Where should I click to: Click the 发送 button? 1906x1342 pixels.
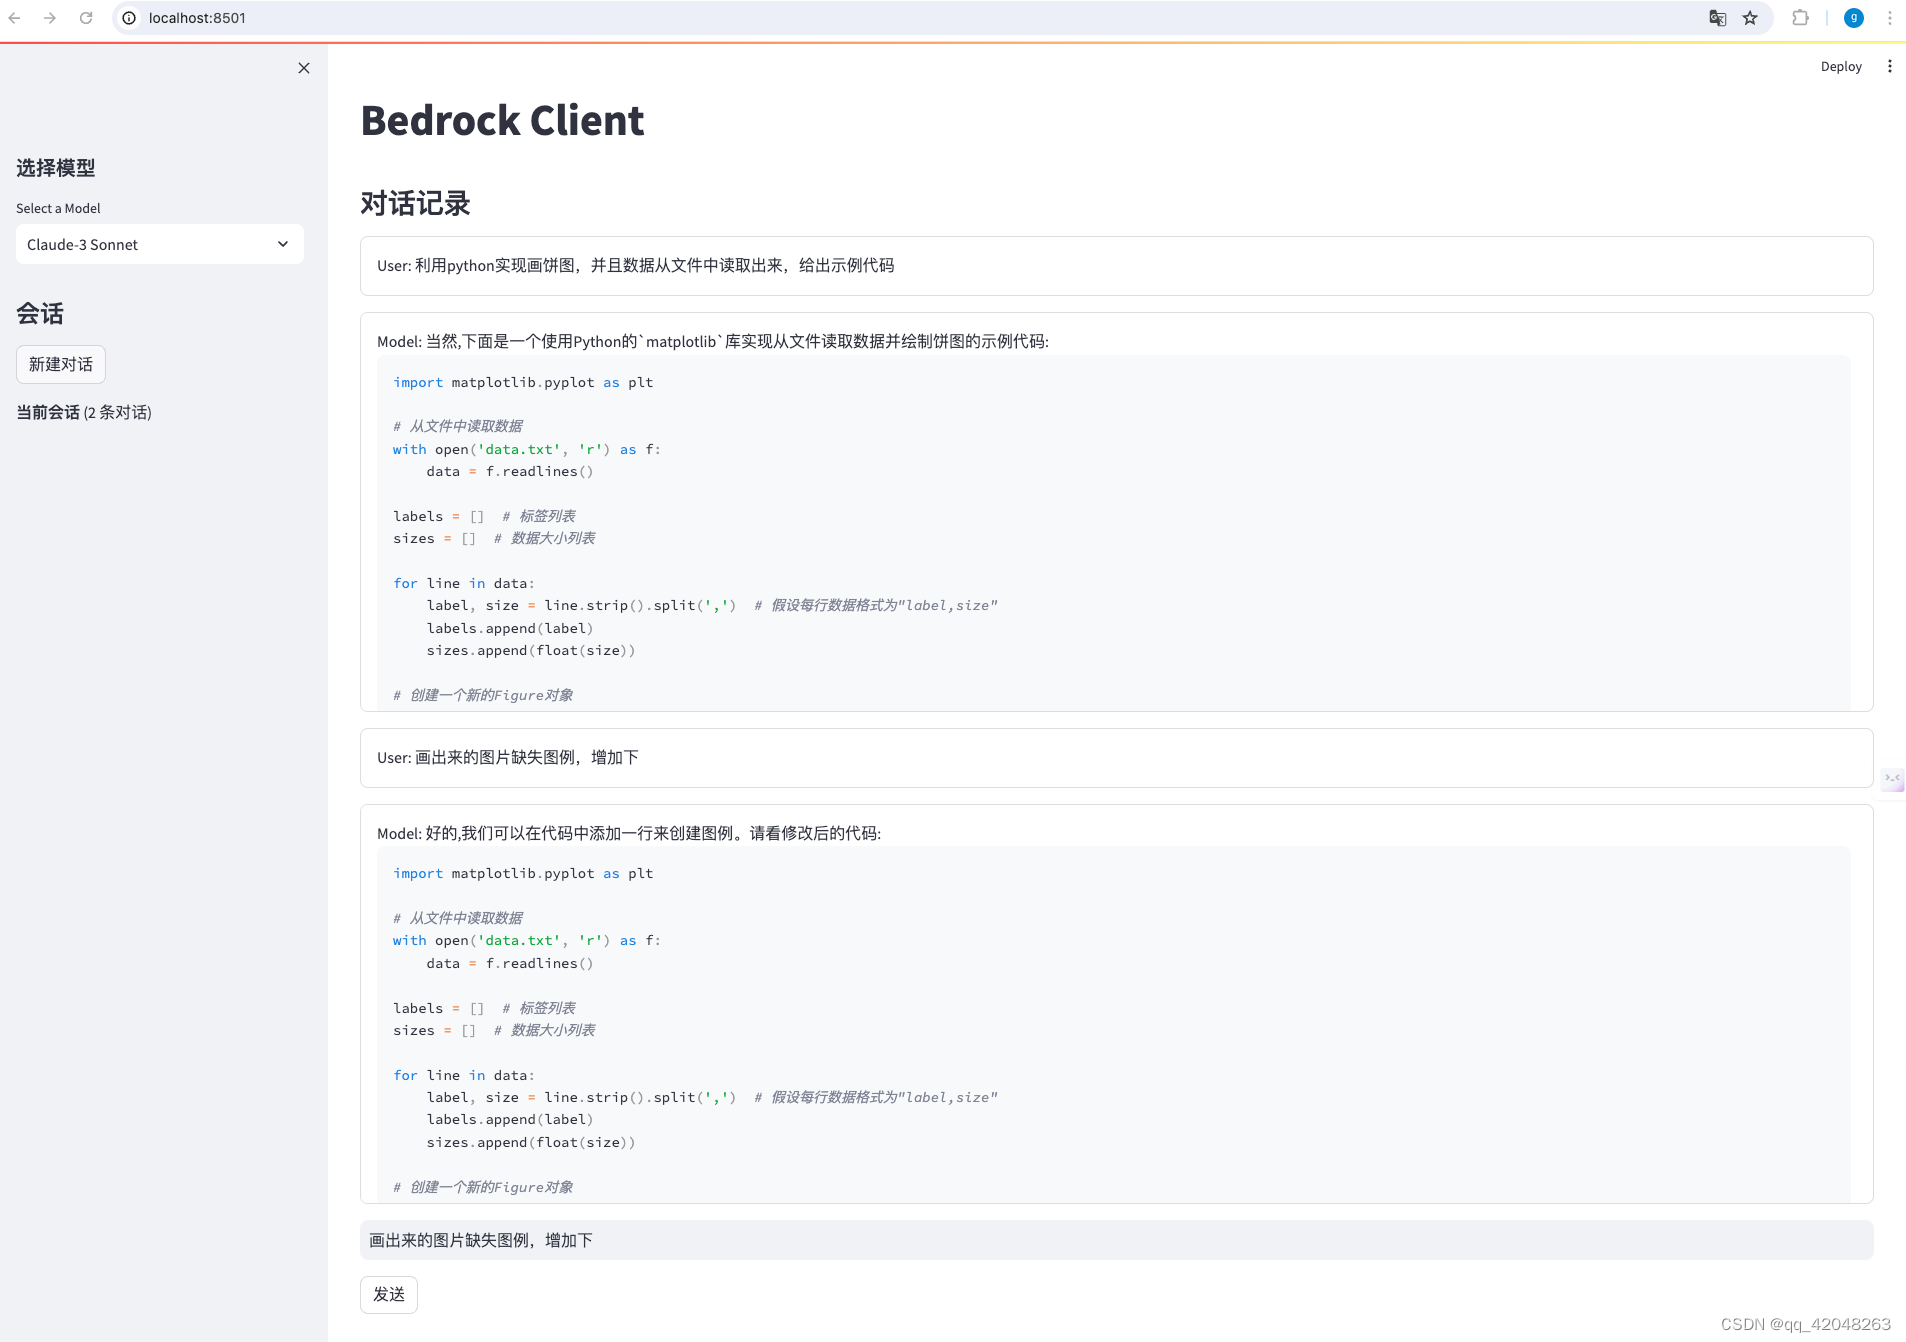click(x=389, y=1294)
